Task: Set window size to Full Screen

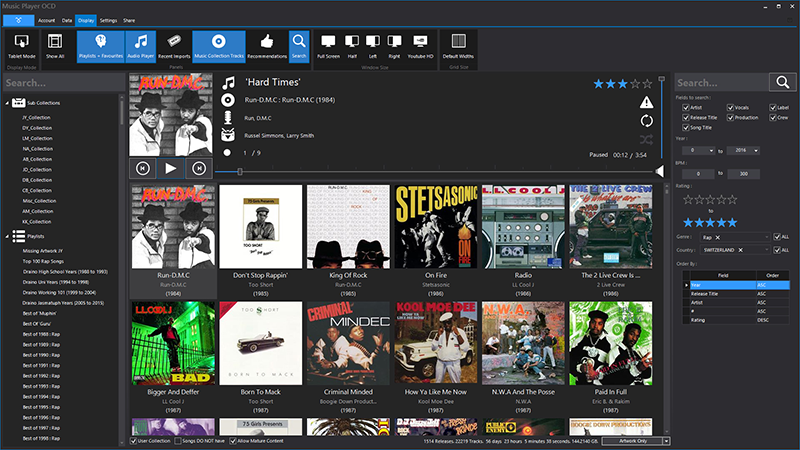Action: pos(328,46)
